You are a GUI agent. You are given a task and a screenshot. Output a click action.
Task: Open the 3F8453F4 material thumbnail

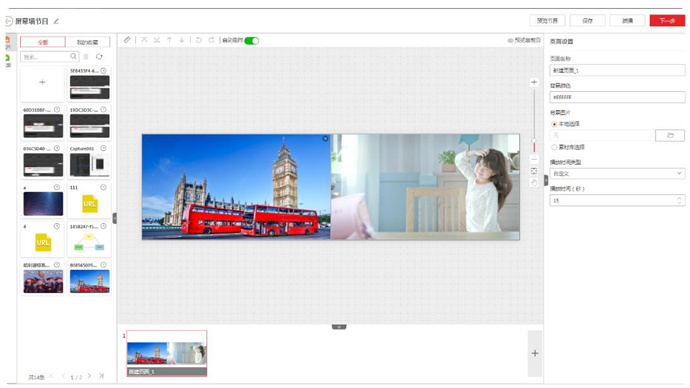pyautogui.click(x=90, y=87)
